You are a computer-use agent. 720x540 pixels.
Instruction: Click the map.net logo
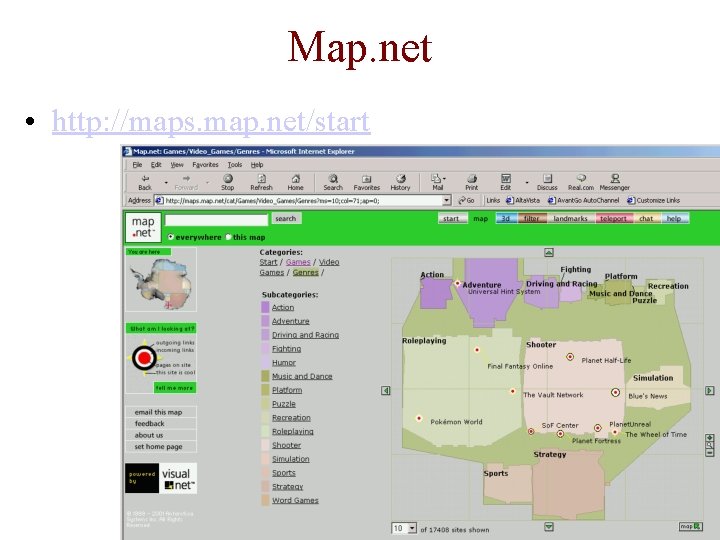coord(143,227)
